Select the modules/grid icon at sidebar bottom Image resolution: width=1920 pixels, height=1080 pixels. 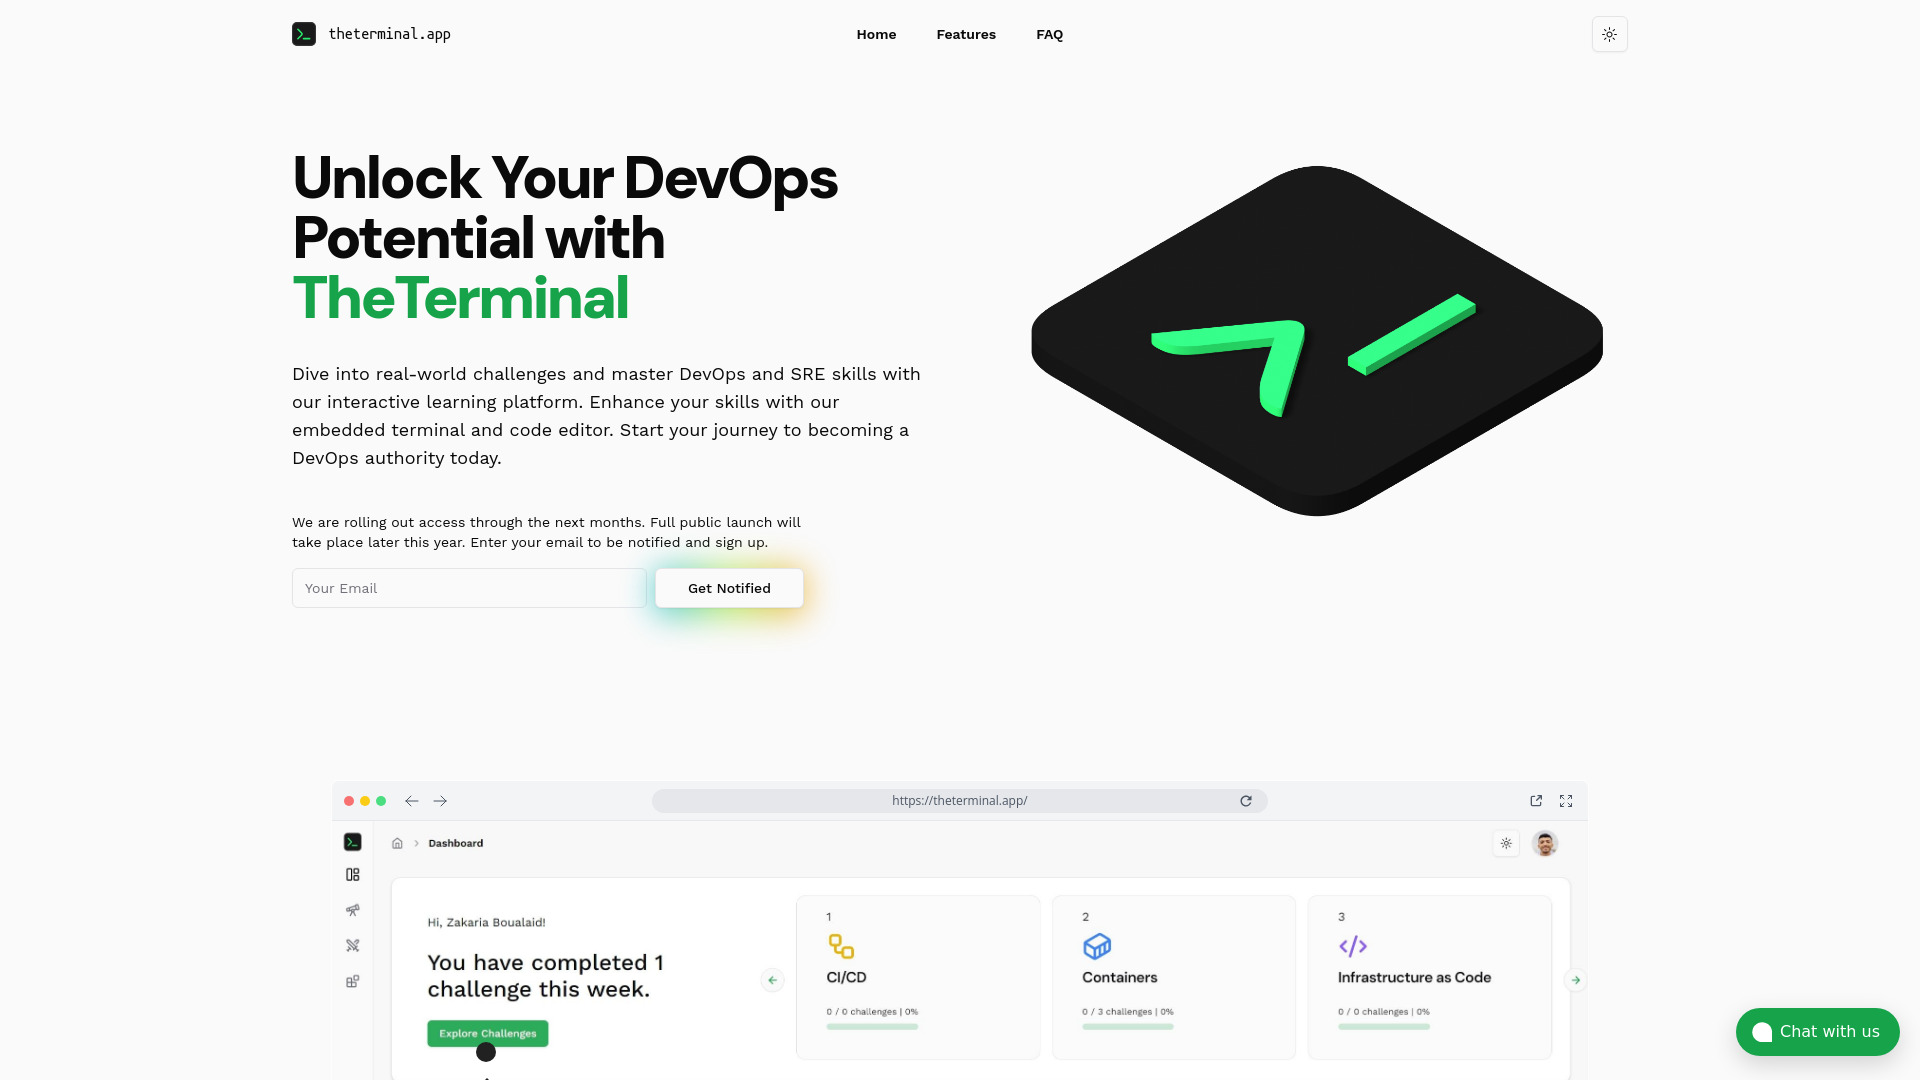point(352,981)
